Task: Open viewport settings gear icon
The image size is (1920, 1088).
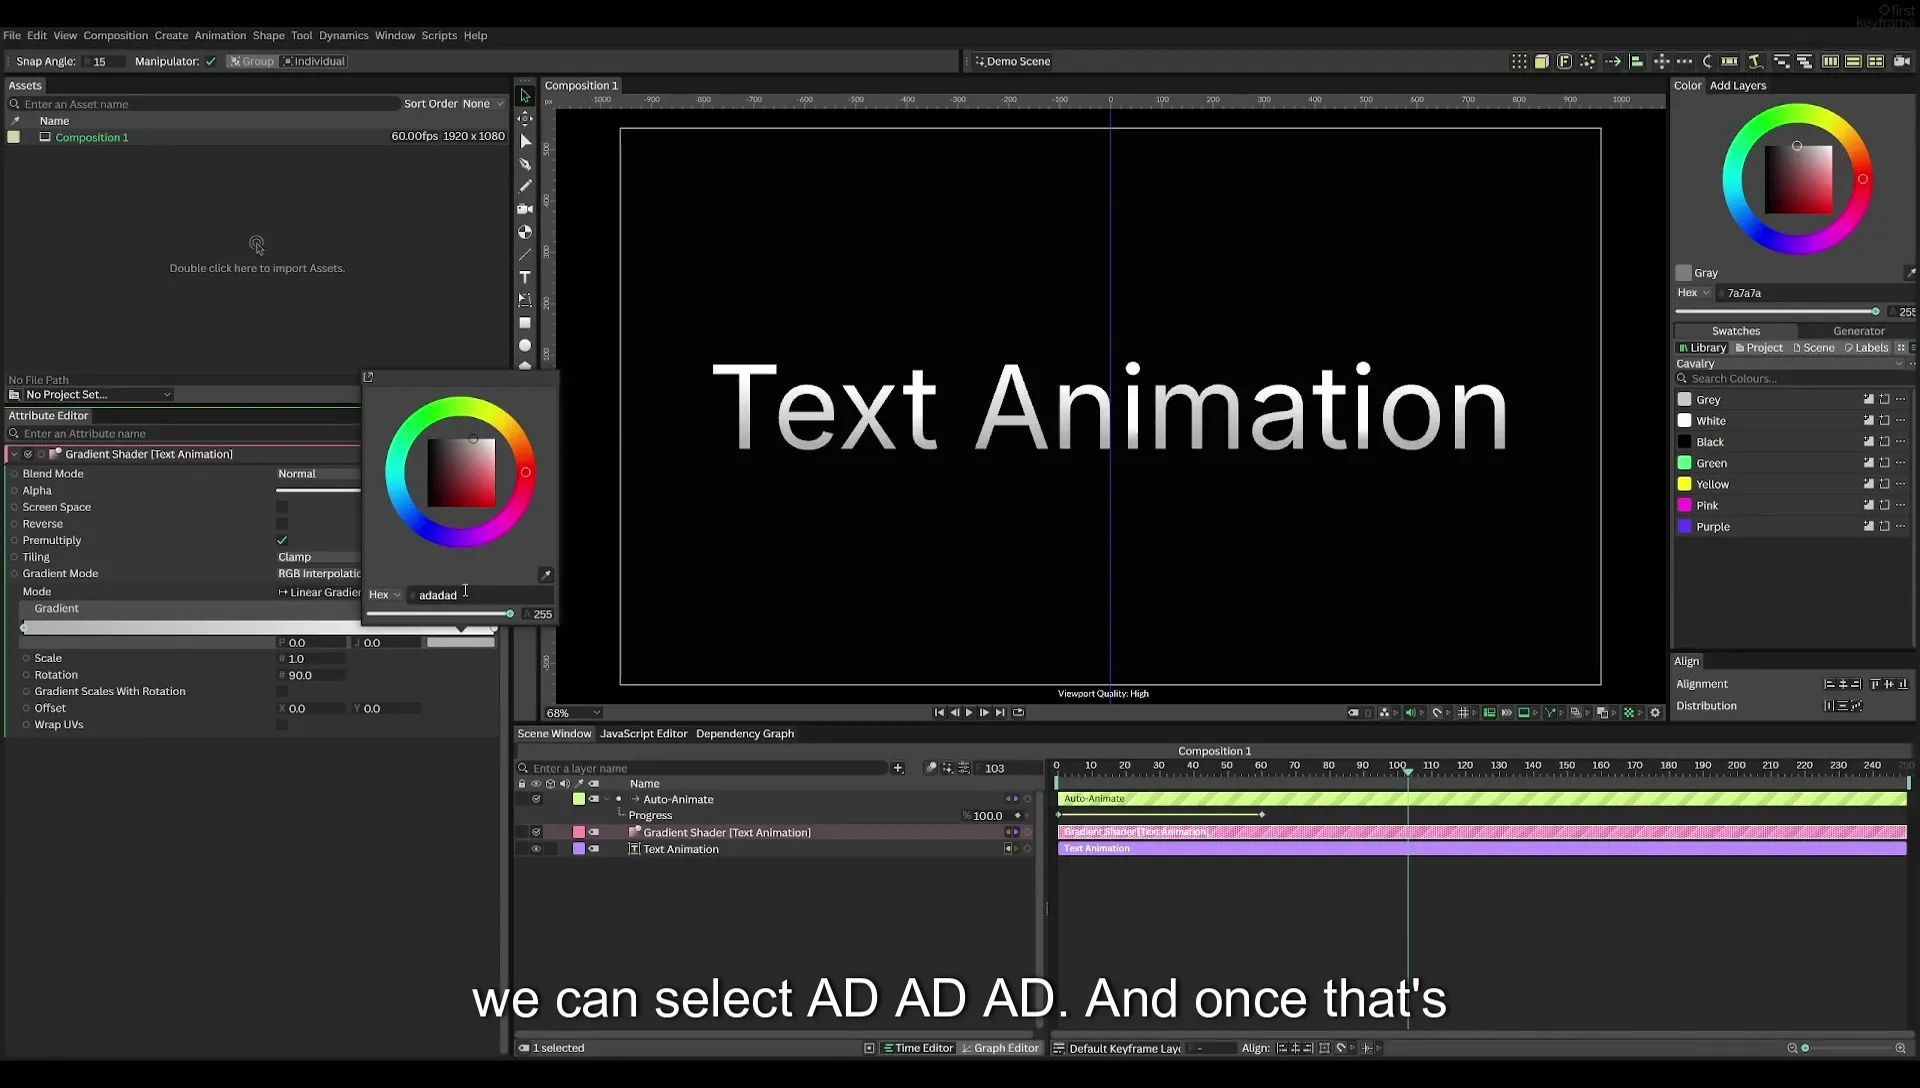Action: [1655, 713]
